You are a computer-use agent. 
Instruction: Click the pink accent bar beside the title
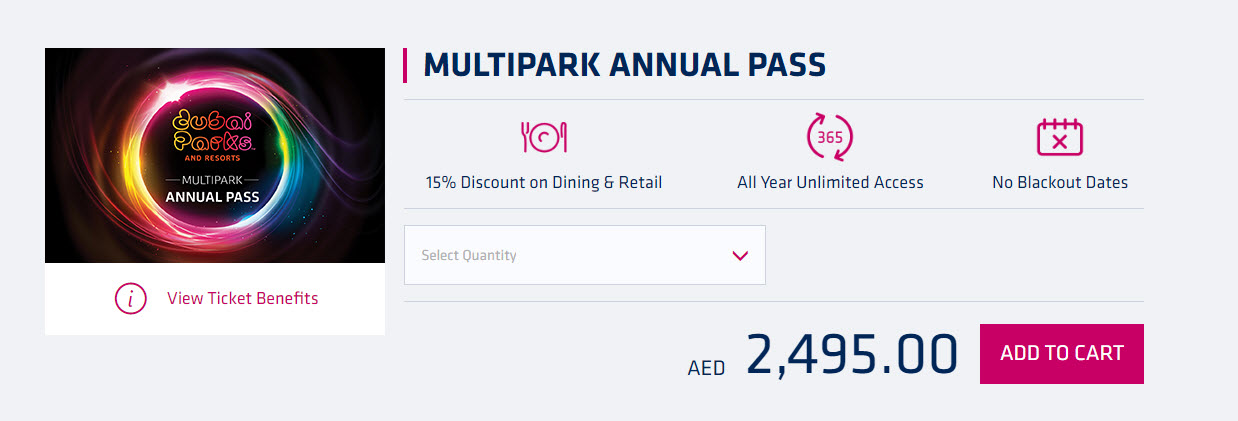point(405,65)
